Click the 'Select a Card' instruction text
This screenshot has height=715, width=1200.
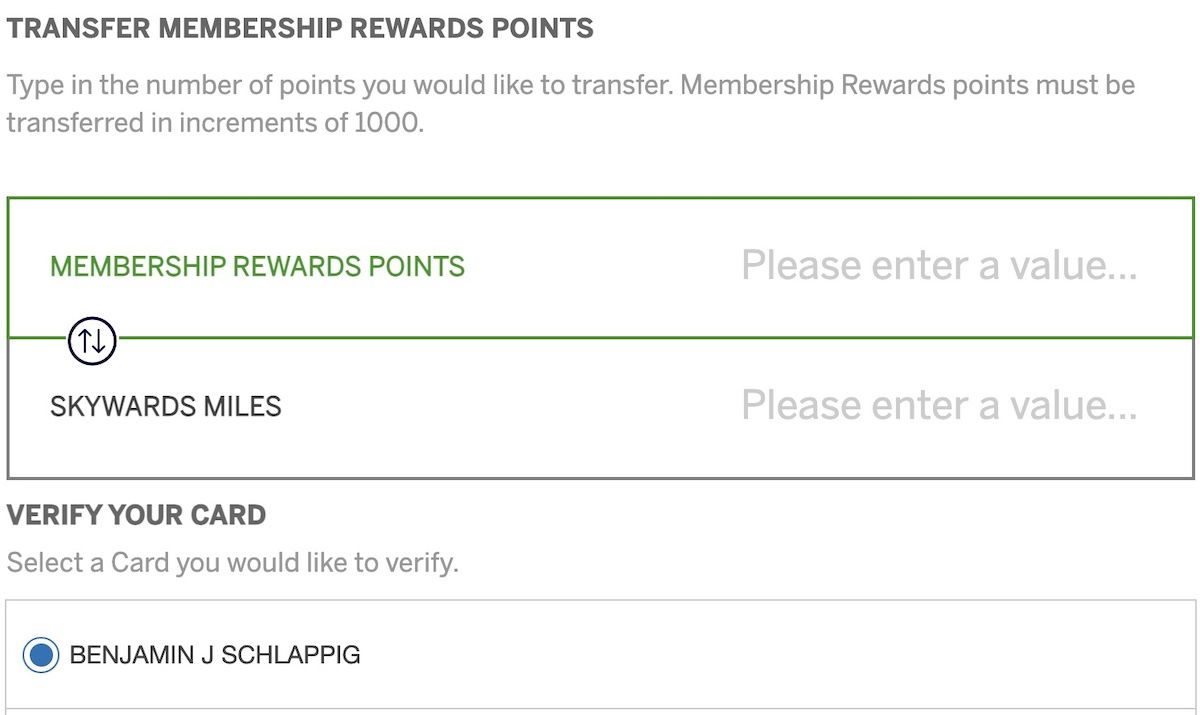pyautogui.click(x=232, y=562)
